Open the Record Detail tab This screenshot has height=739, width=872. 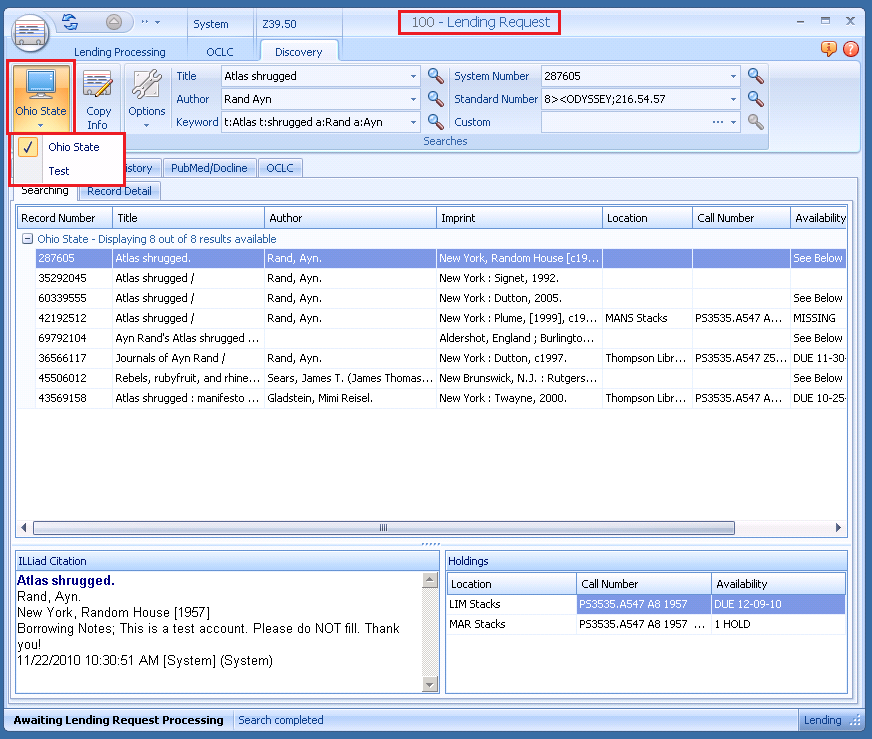pos(118,191)
